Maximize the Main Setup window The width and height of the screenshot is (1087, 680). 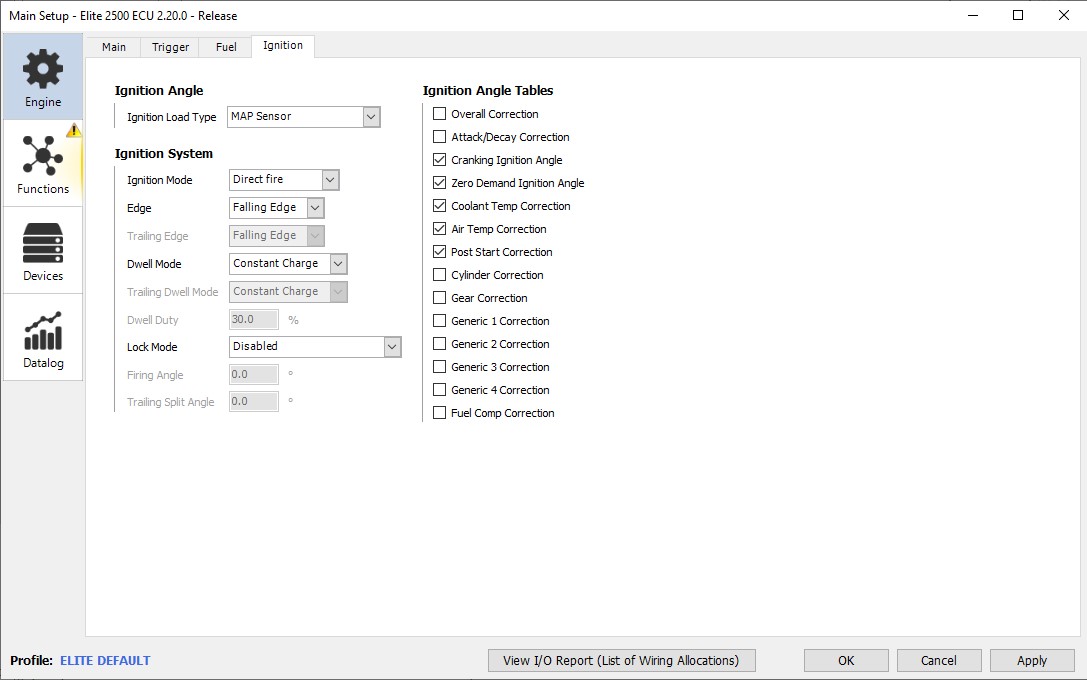click(x=1018, y=15)
